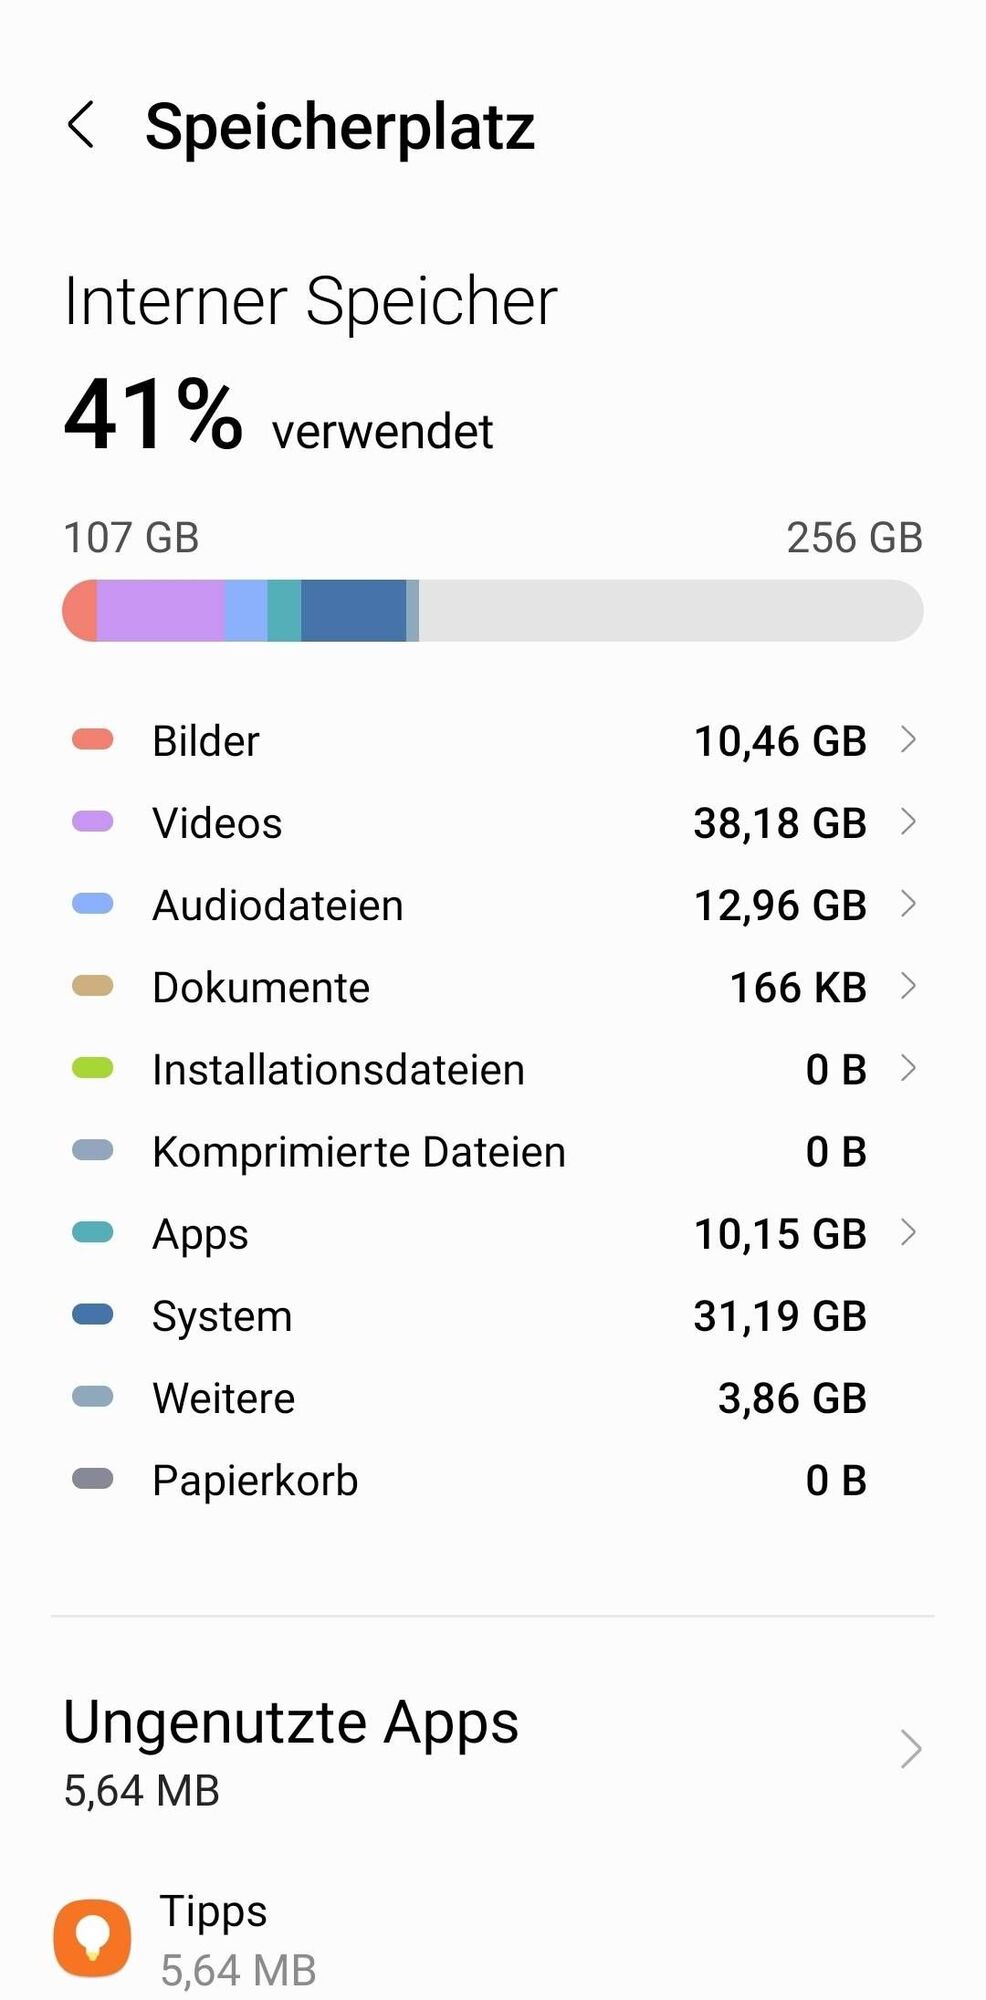Open the Tipps app icon

tap(92, 1938)
